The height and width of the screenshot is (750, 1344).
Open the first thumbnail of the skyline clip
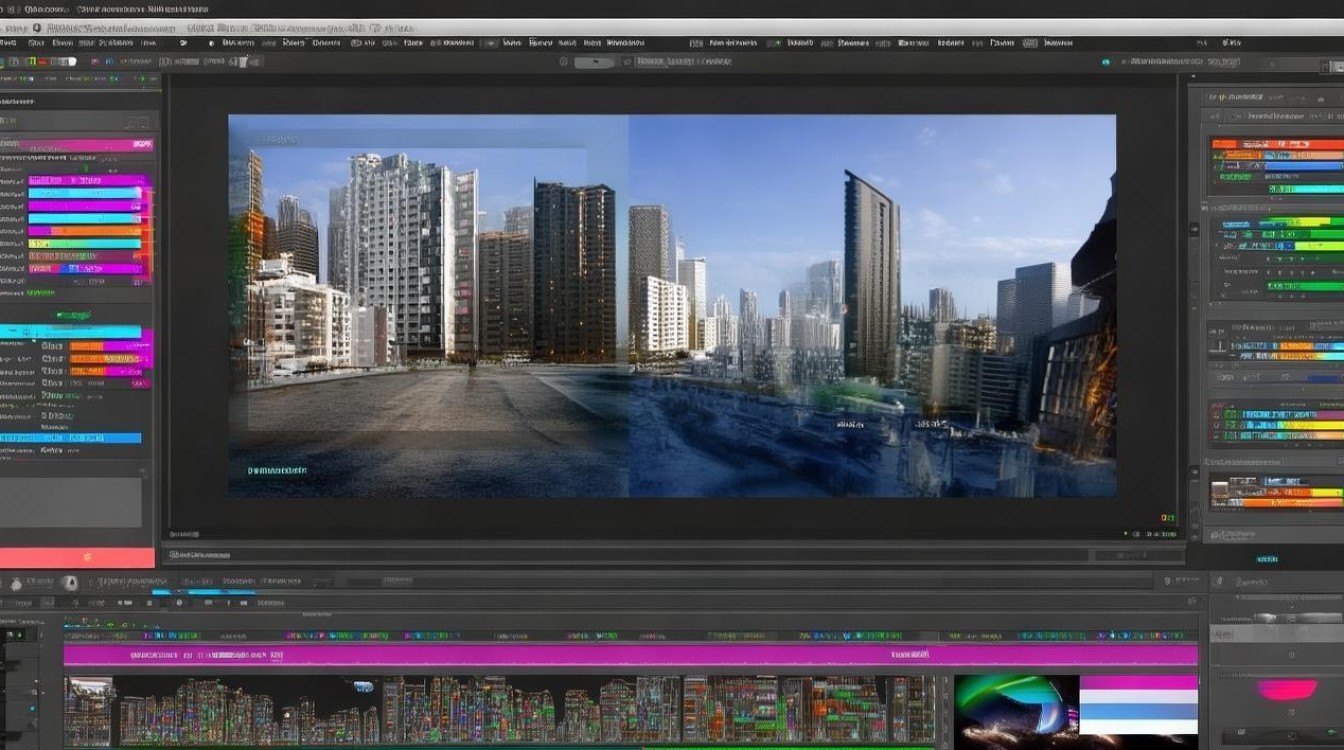89,711
